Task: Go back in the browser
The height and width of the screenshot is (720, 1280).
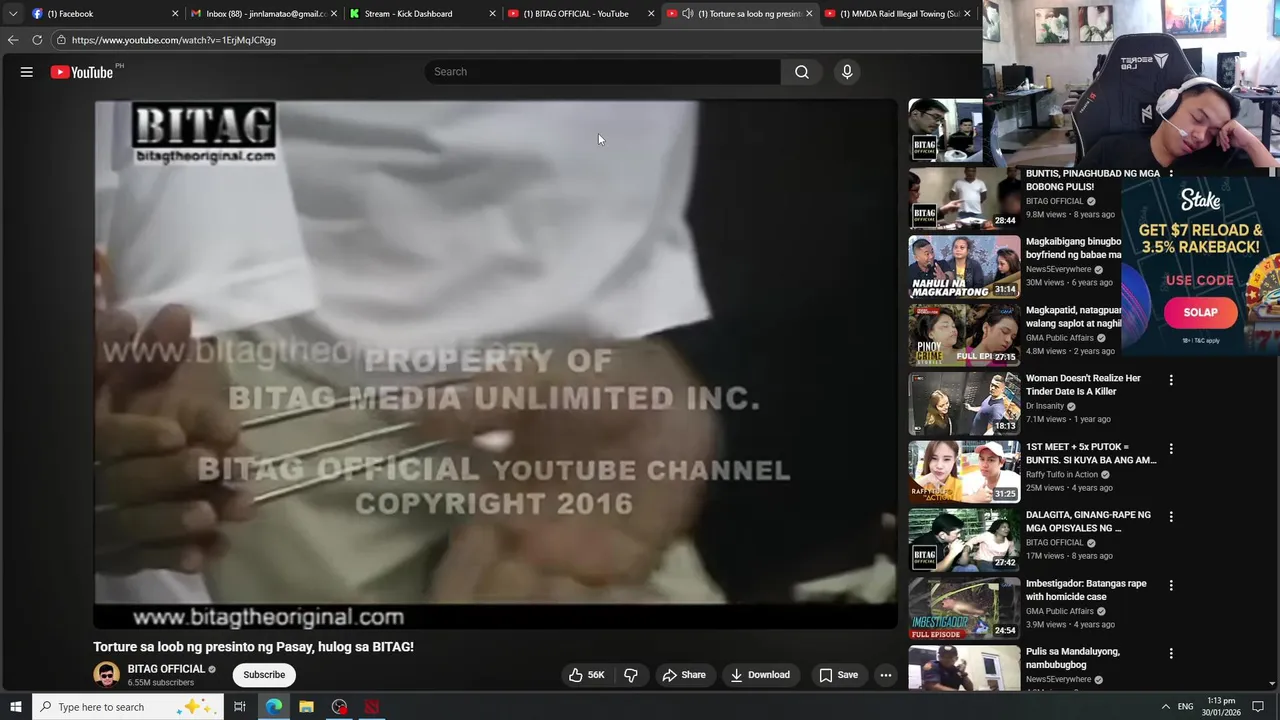Action: tap(12, 40)
